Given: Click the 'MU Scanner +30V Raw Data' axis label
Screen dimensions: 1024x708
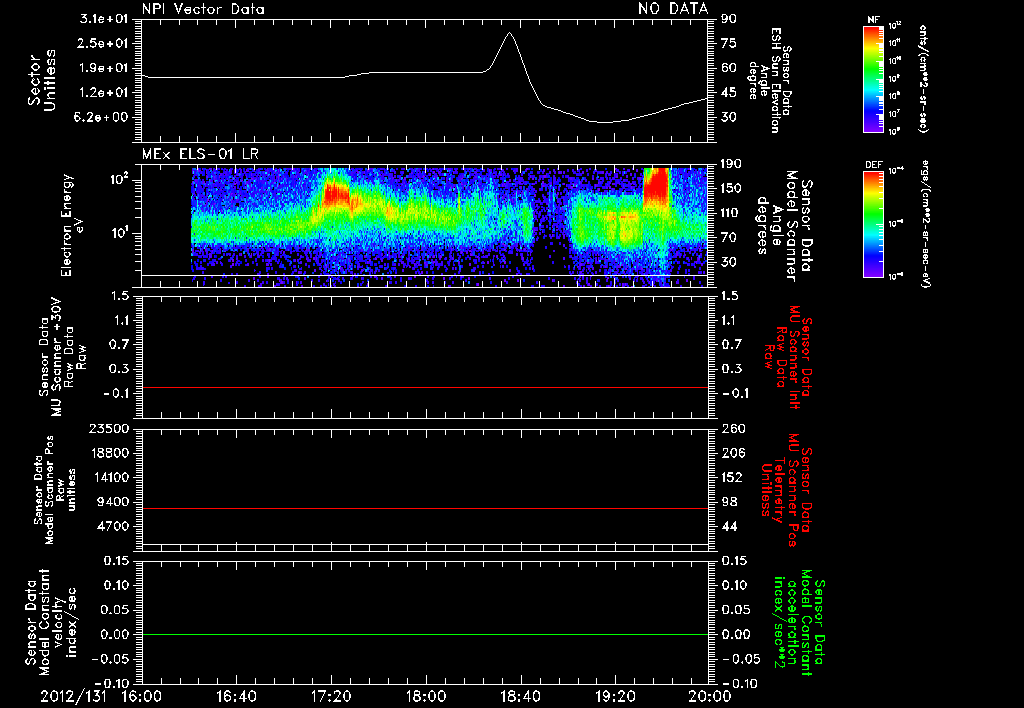Looking at the screenshot, I should (62, 357).
